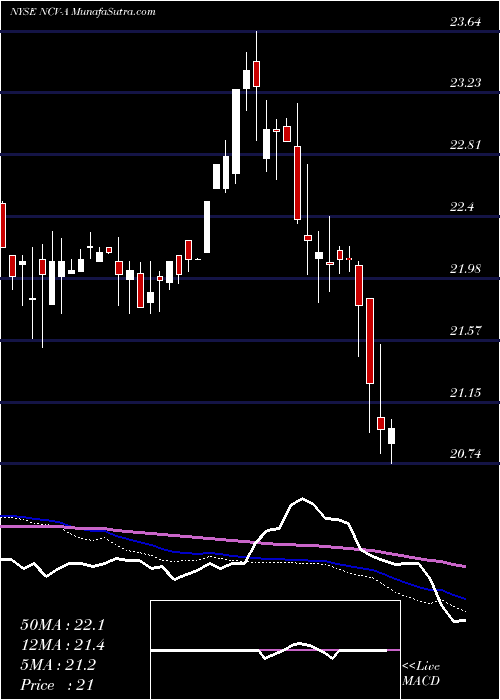Click the highest red candlestick near 23.64
500x700 pixels.
click(x=256, y=74)
